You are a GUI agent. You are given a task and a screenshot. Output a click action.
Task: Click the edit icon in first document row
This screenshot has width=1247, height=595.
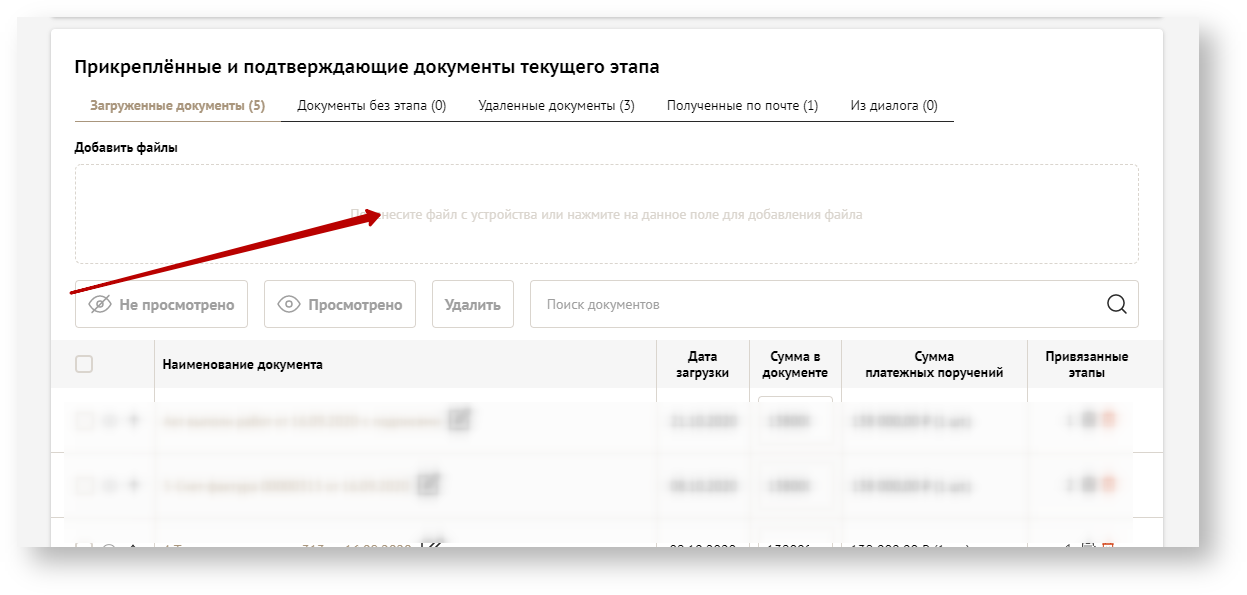click(459, 421)
